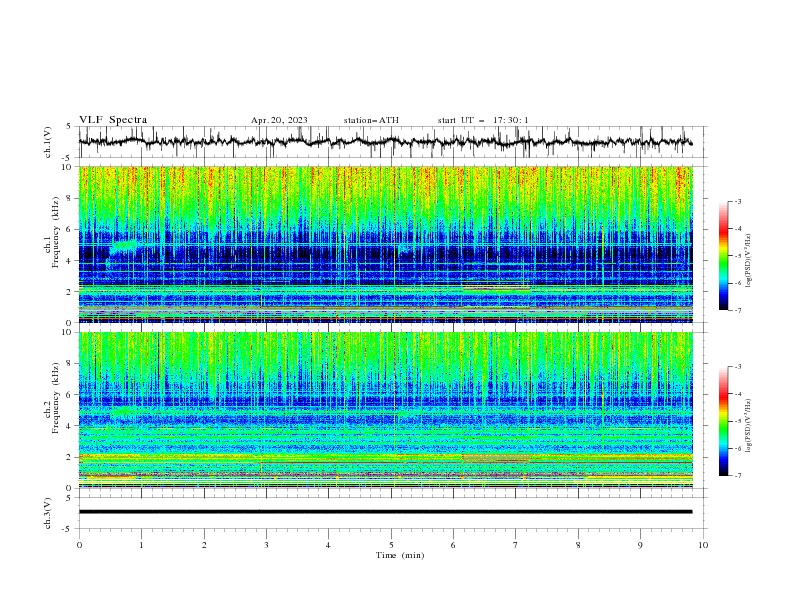Click time axis tick label "7"
This screenshot has height=612, width=792.
pyautogui.click(x=516, y=545)
